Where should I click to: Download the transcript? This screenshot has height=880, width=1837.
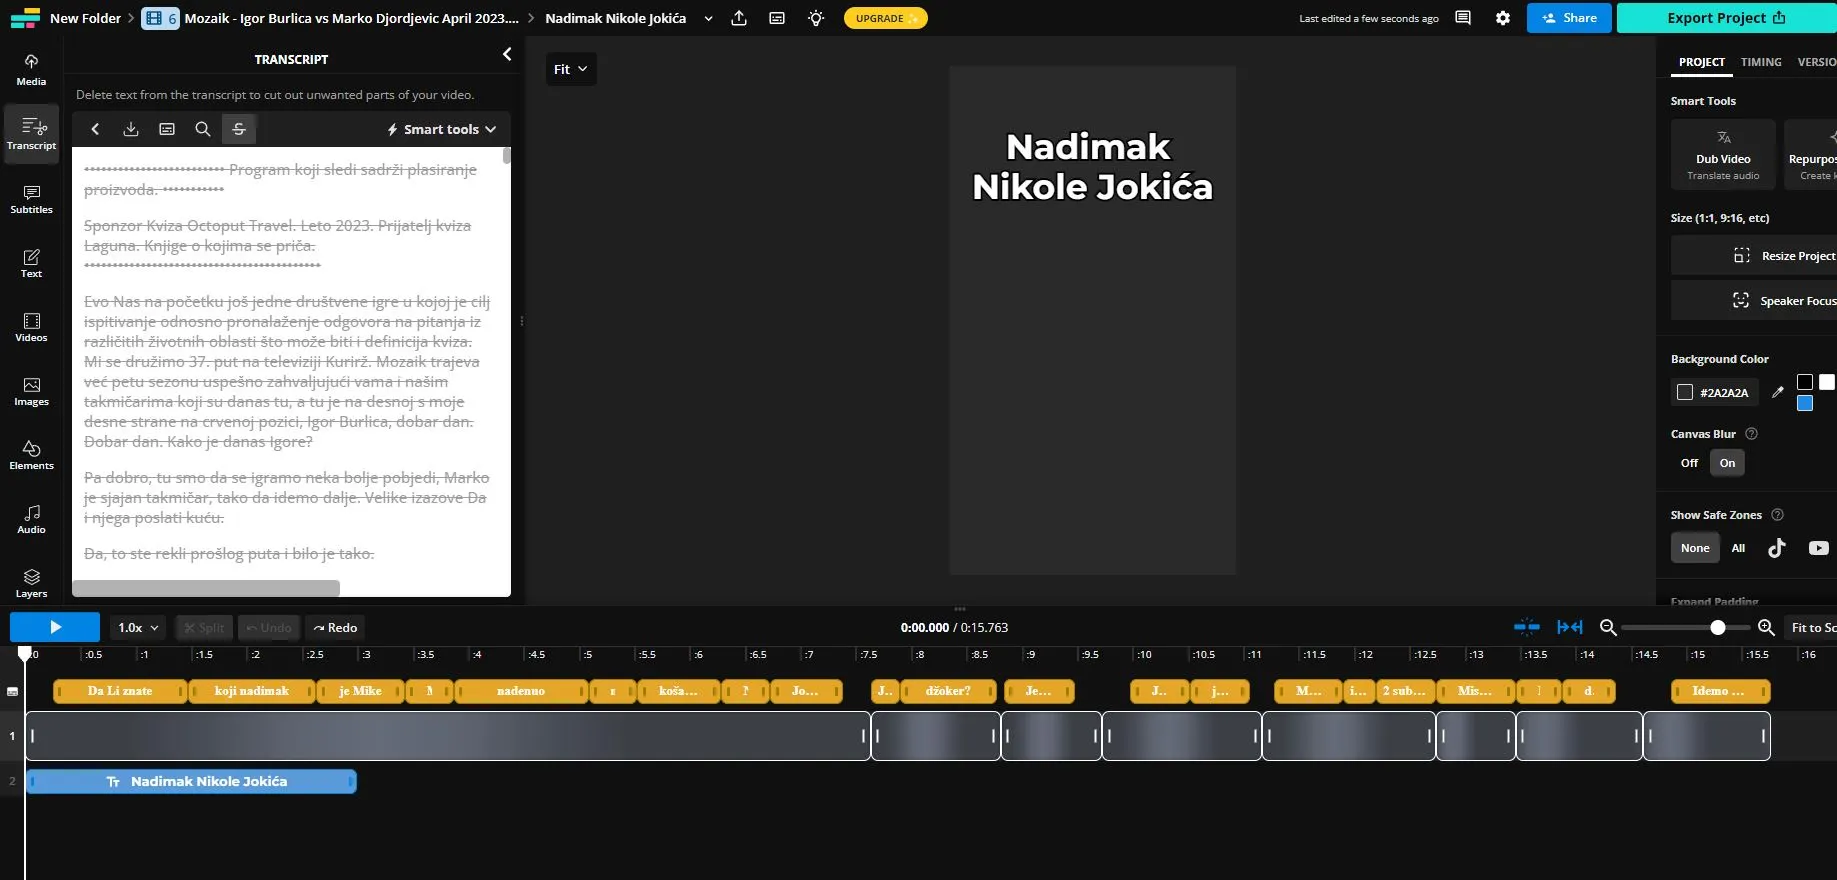pyautogui.click(x=130, y=129)
